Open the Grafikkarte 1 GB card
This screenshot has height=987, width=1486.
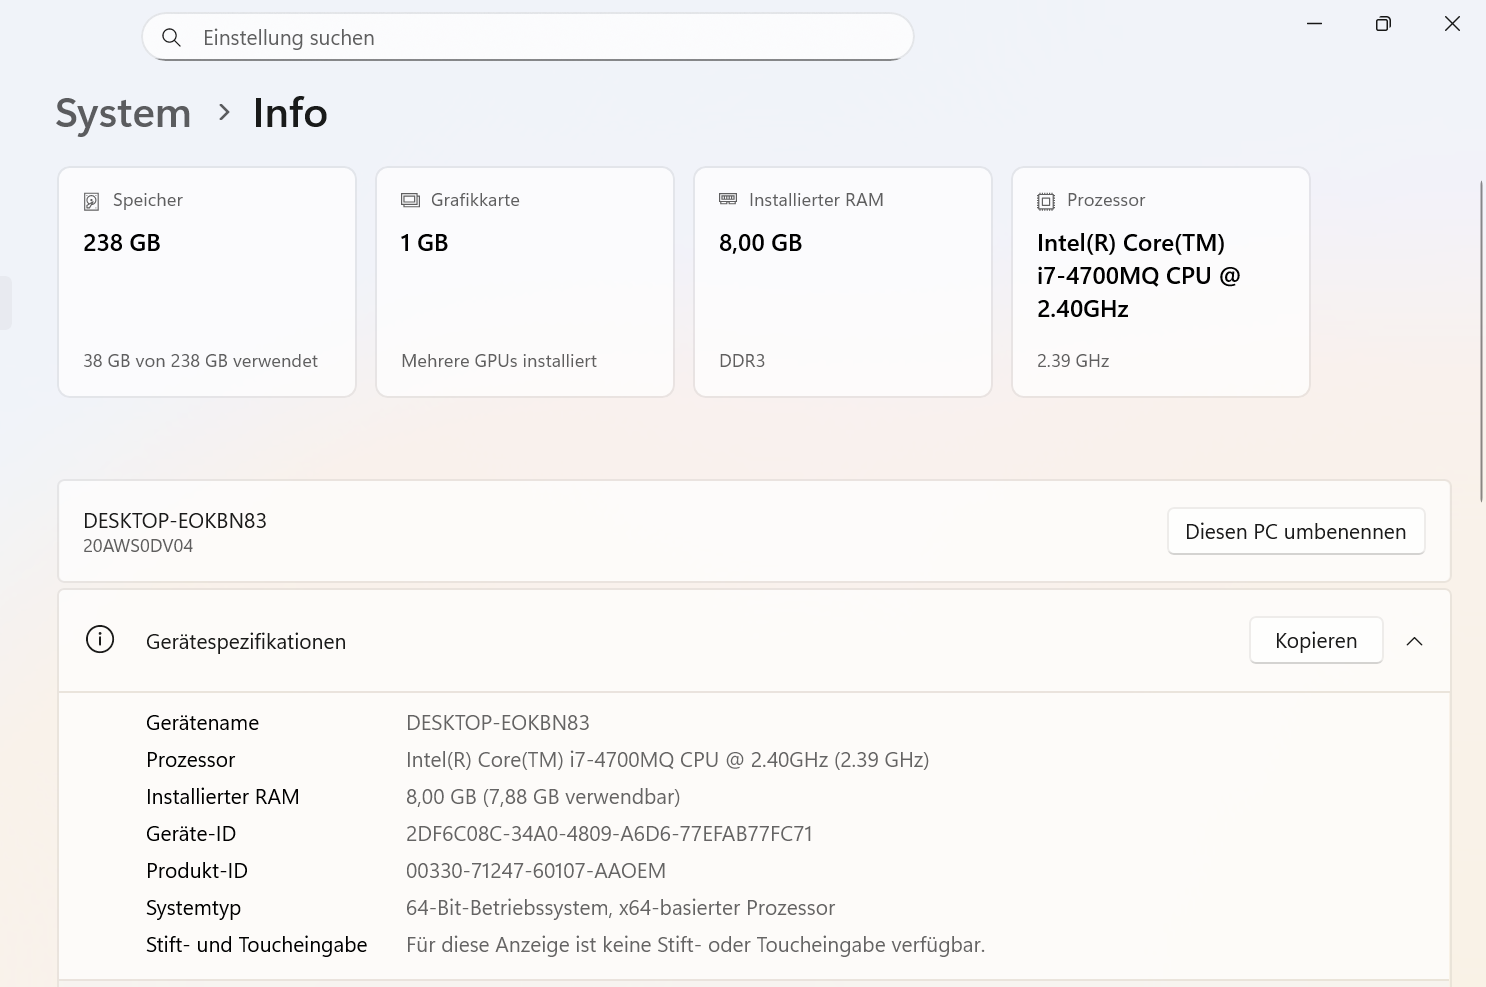point(525,282)
